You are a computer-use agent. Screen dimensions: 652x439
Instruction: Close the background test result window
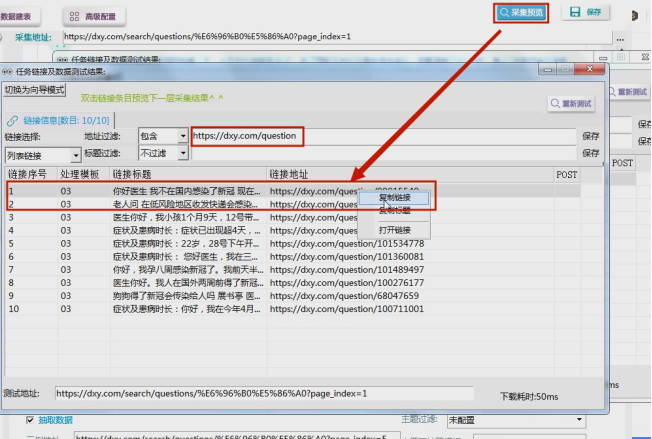(645, 57)
